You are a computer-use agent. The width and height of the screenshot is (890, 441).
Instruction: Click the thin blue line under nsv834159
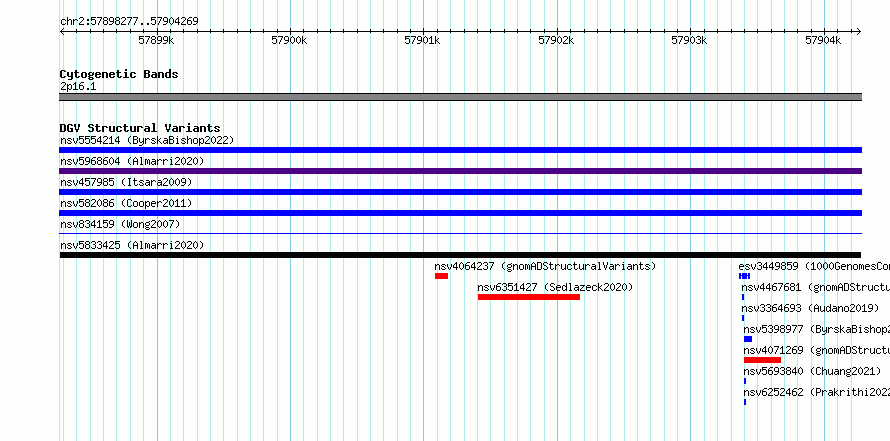[x=460, y=233]
